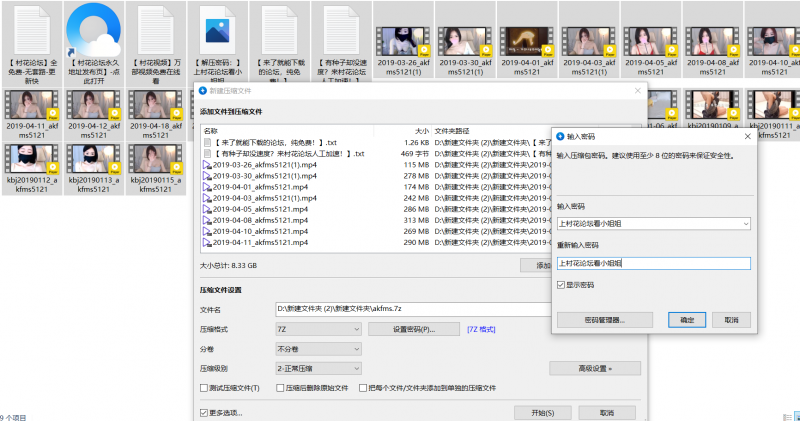Select video kbj20190112_akfms5121 thumbnail in Explorer
The width and height of the screenshot is (800, 421).
(32, 159)
